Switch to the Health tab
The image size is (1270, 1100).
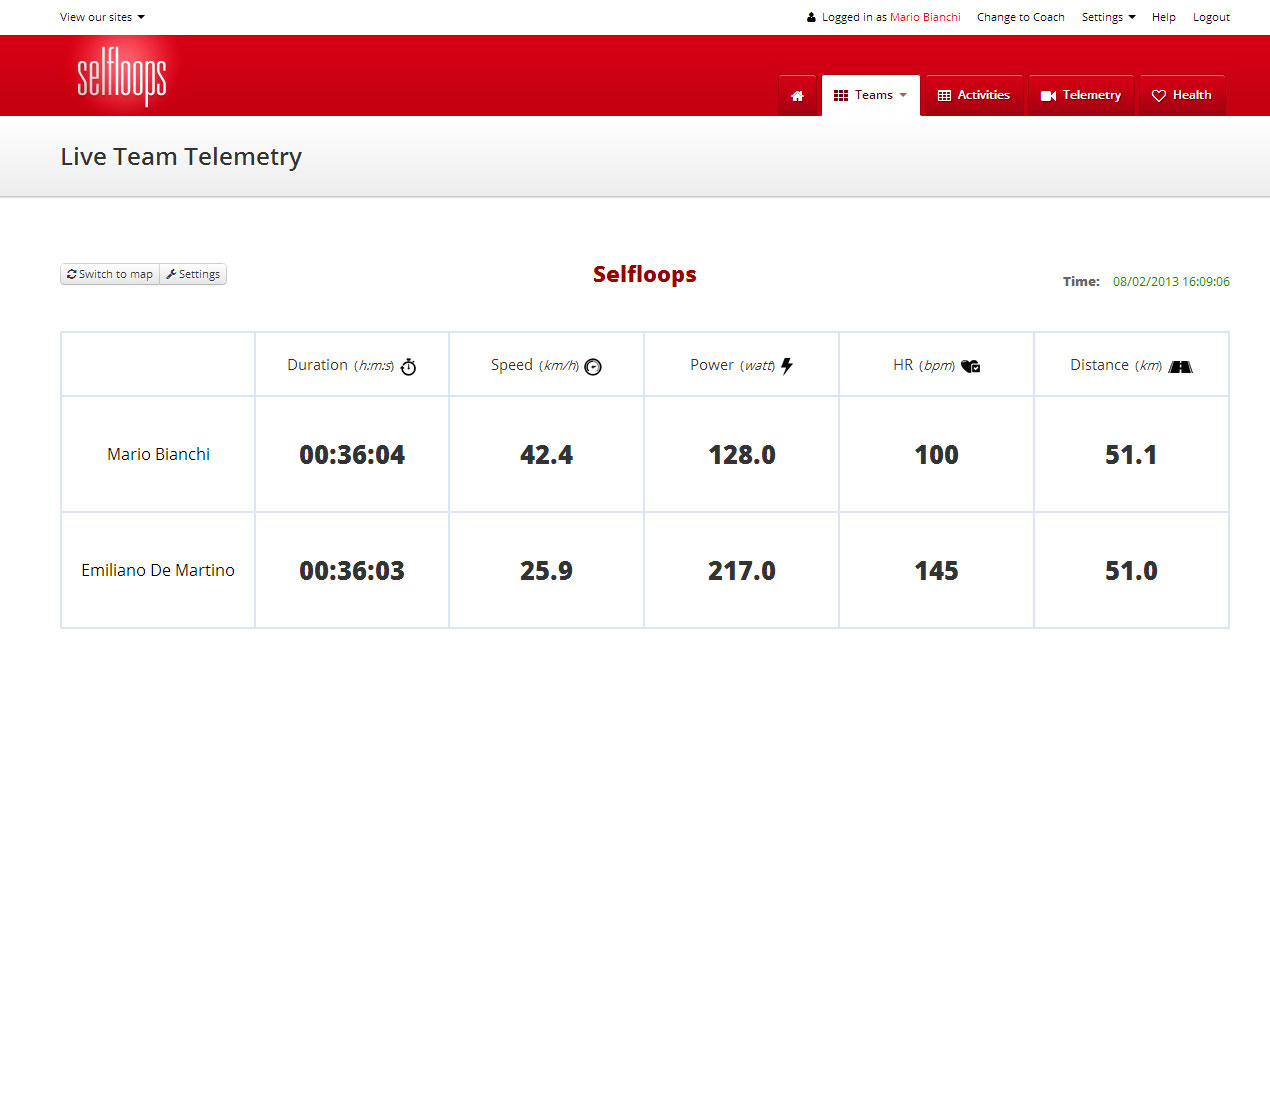pos(1181,96)
